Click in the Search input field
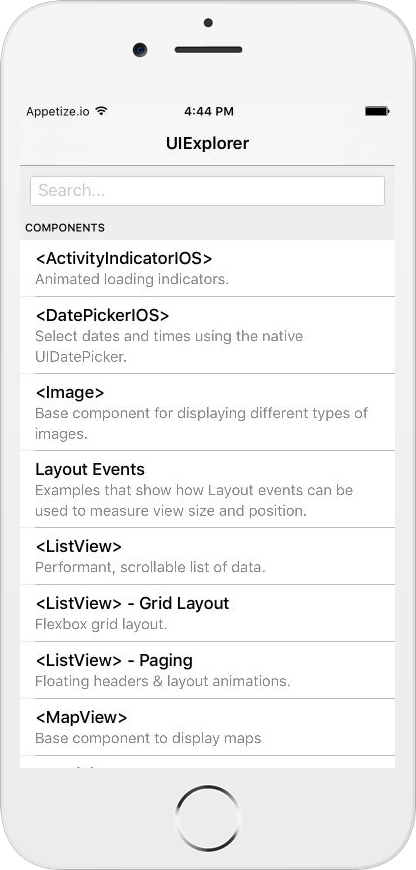This screenshot has width=416, height=870. tap(207, 191)
